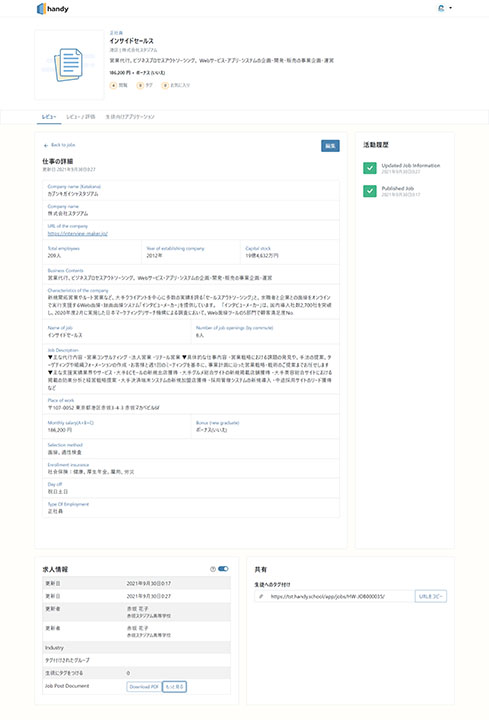Click the Job Post Document row label

point(67,686)
